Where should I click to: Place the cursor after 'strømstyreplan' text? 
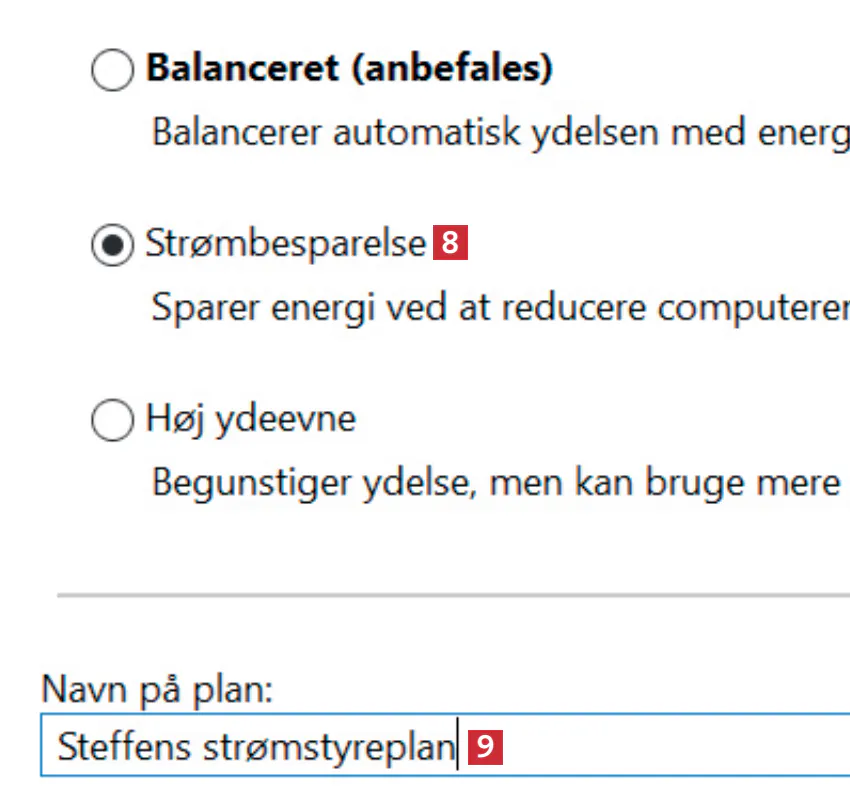click(456, 747)
